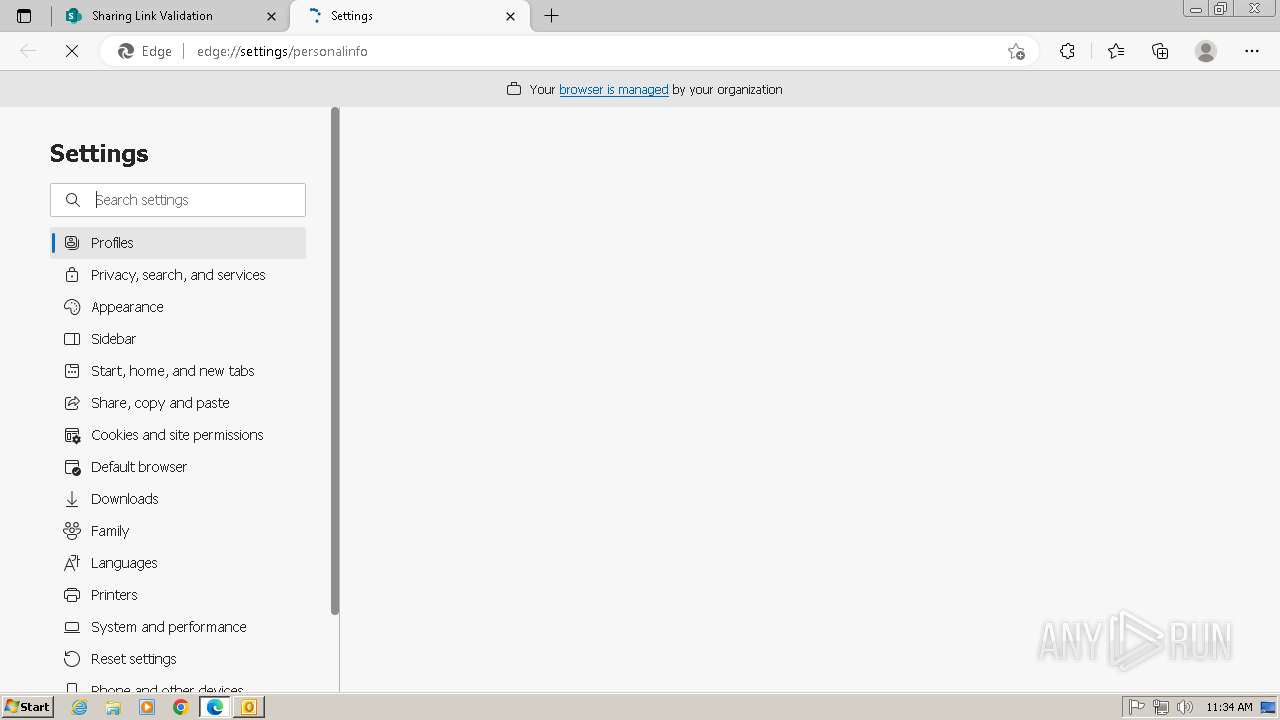Launch Internet Explorer from taskbar
This screenshot has width=1280, height=720.
pos(80,707)
